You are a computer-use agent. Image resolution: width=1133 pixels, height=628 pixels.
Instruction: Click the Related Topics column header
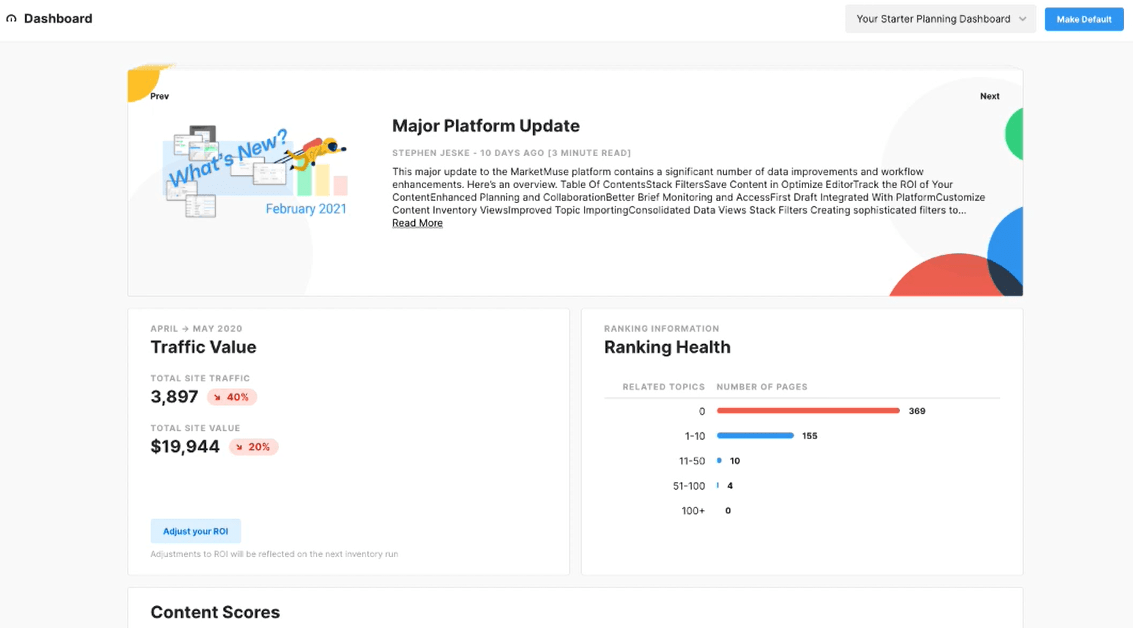(x=663, y=387)
